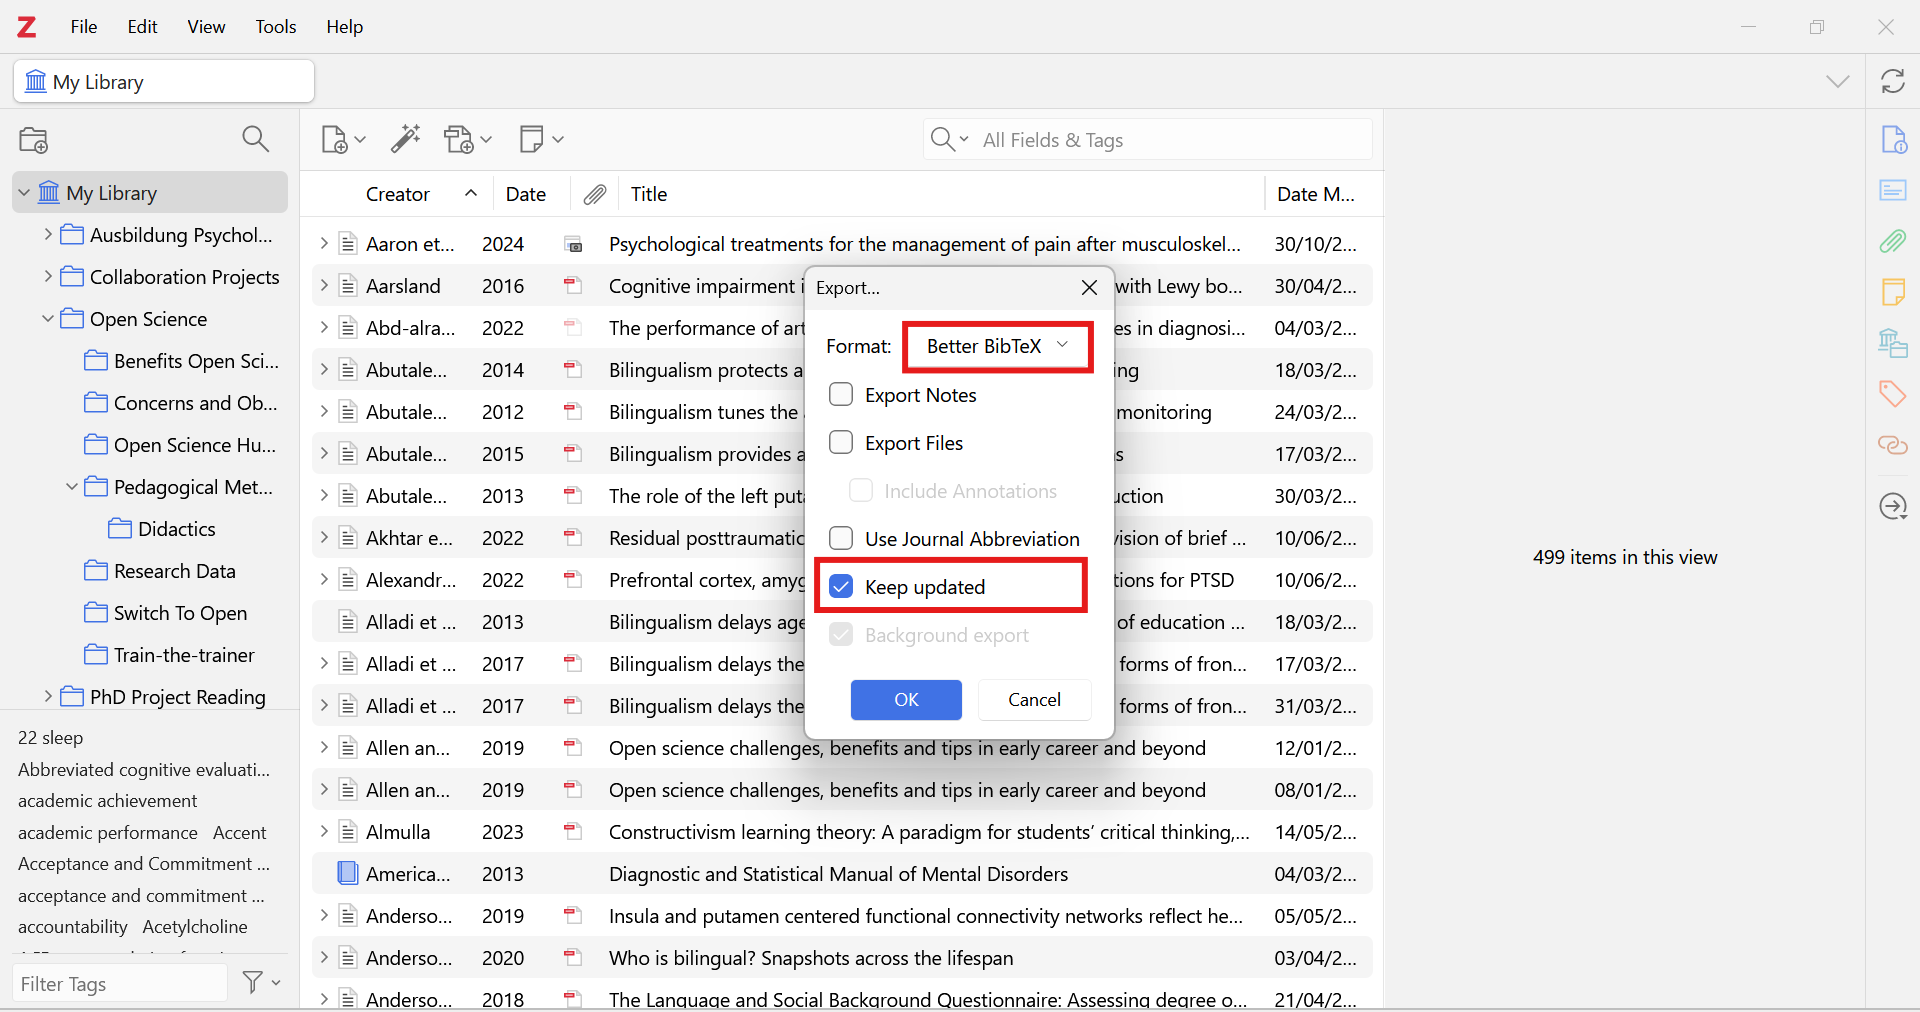Expand the PhD Project Reading collection

click(48, 696)
